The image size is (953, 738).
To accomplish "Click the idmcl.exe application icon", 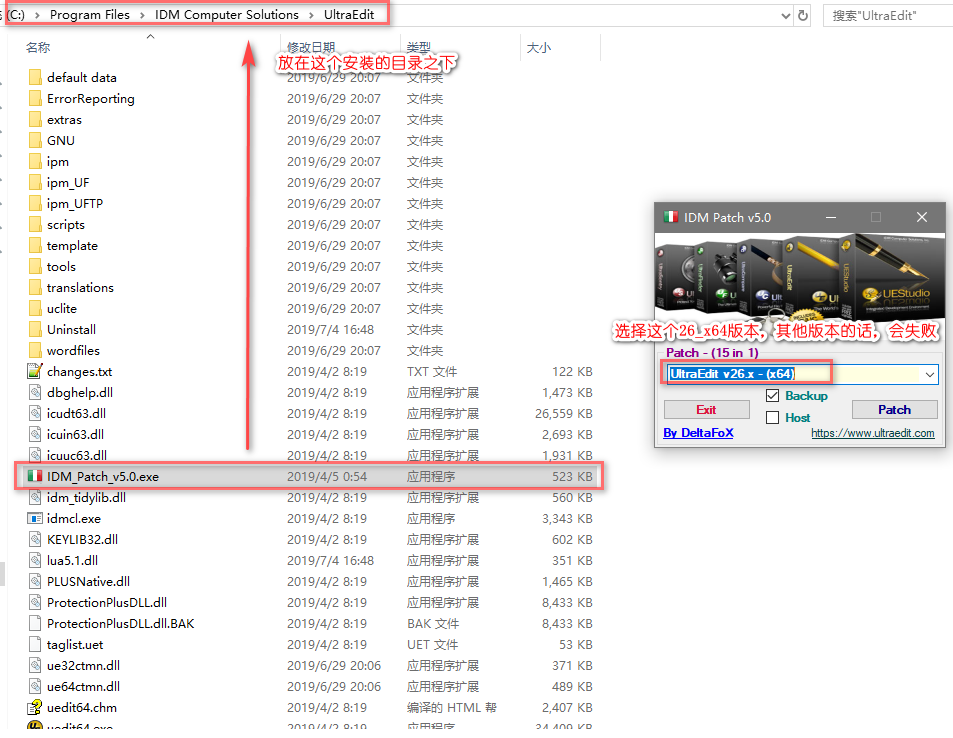I will [35, 519].
